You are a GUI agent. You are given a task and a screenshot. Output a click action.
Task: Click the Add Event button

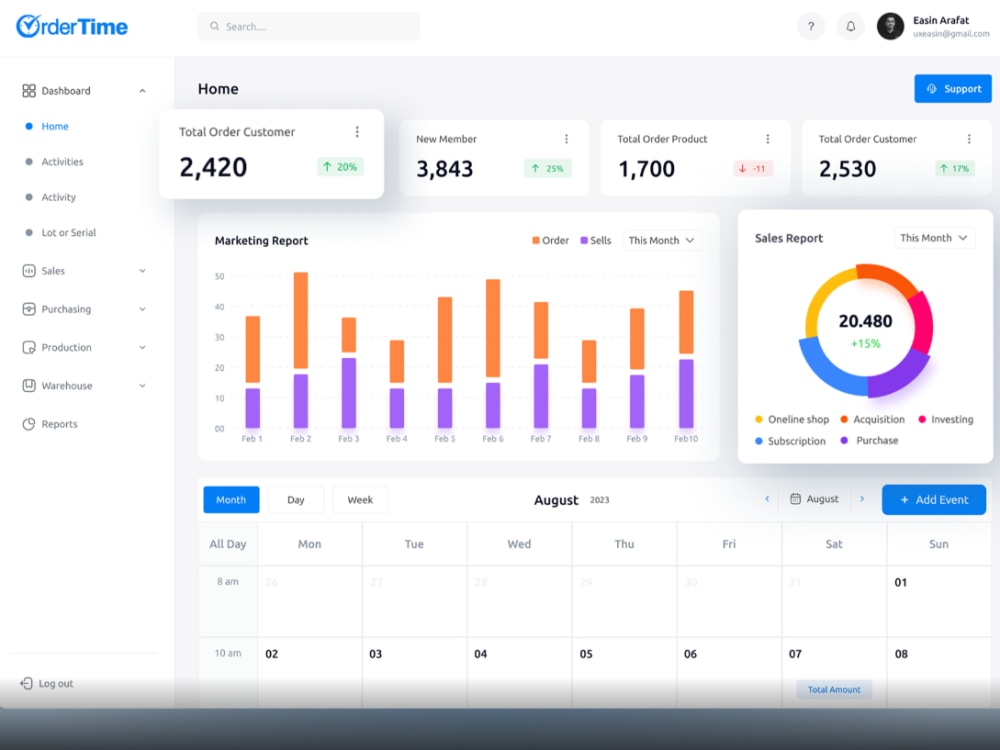[x=934, y=500]
